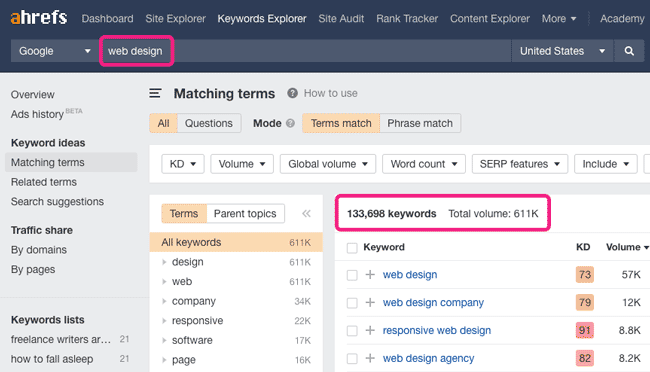
Task: Expand the 'responsive' term group
Action: click(164, 321)
